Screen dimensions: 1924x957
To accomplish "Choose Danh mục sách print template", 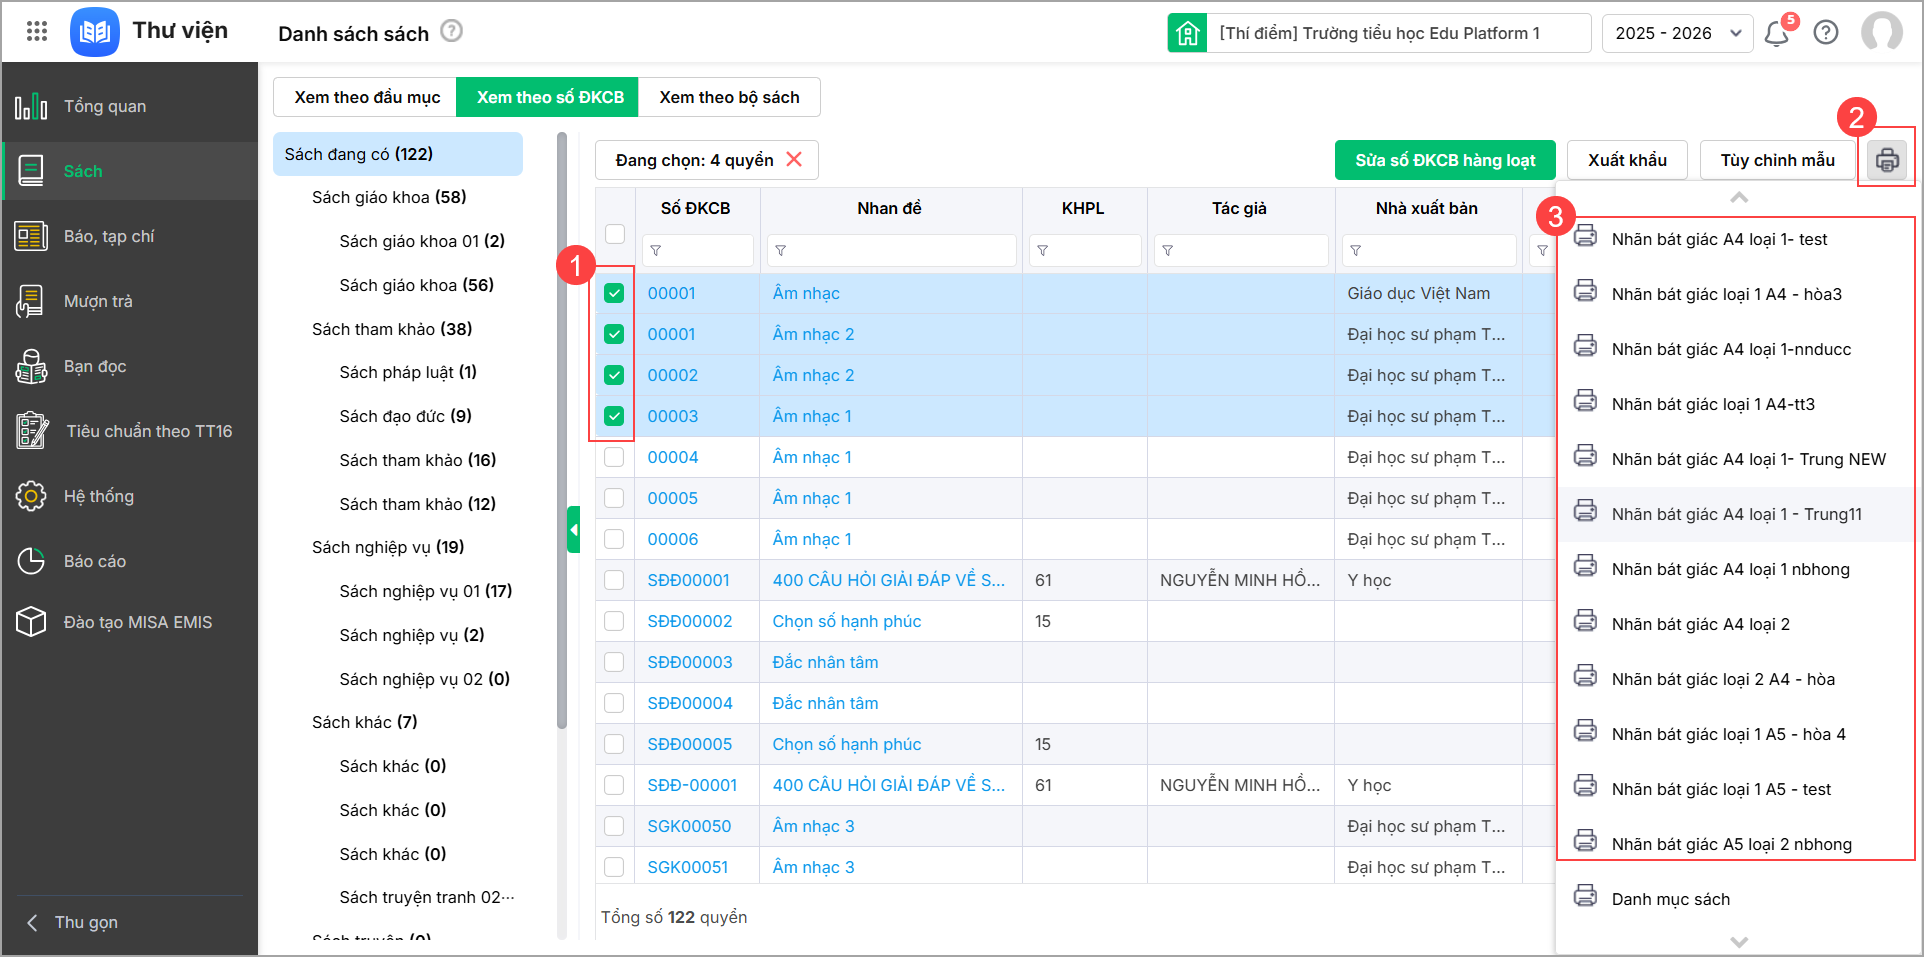I will pos(1735,899).
